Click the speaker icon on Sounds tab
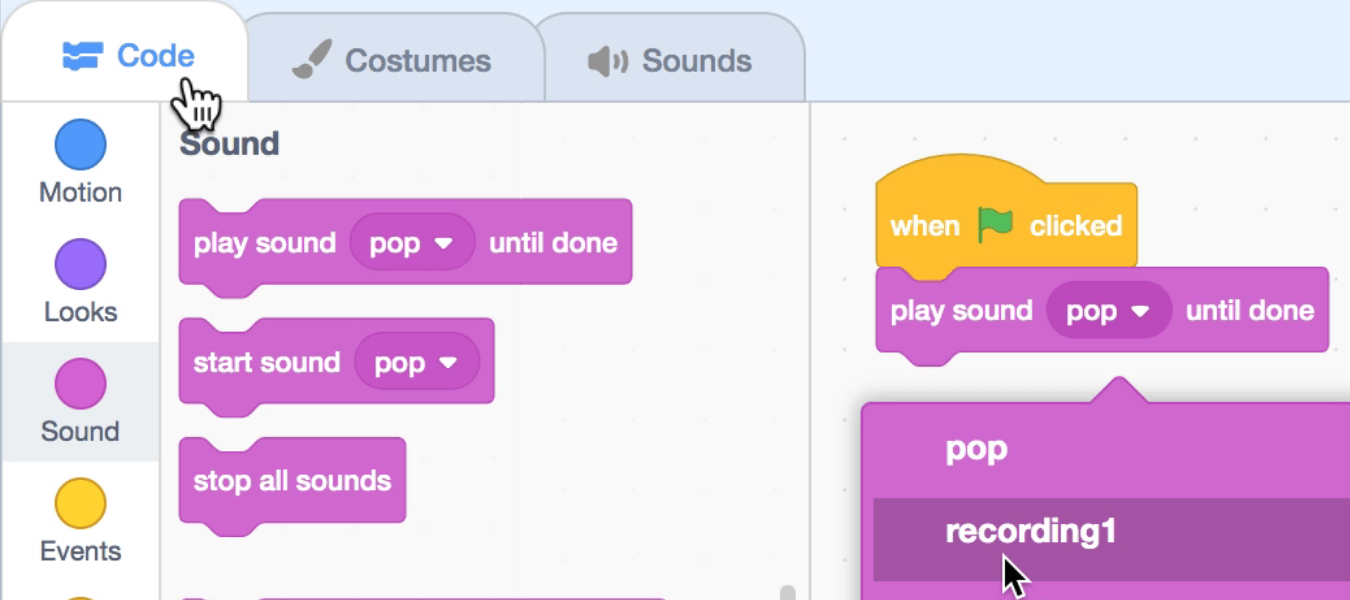 point(607,62)
